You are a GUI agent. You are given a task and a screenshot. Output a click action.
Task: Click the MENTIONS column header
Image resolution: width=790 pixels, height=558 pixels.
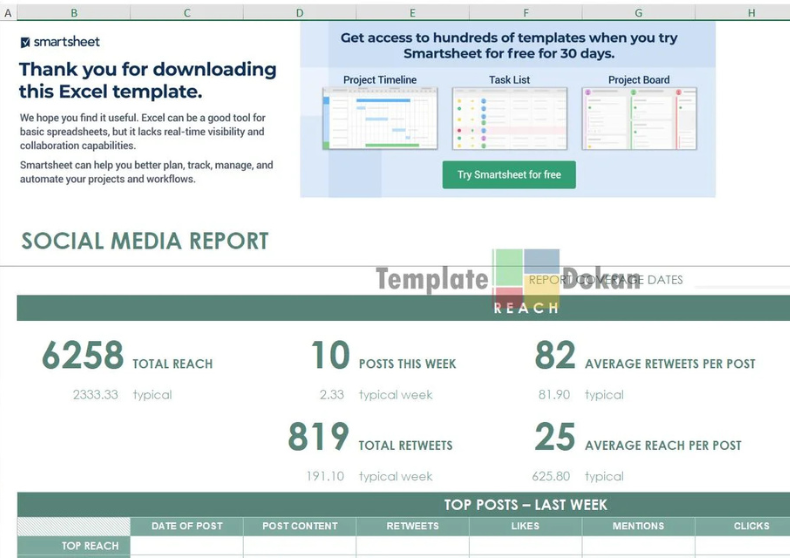(x=638, y=526)
